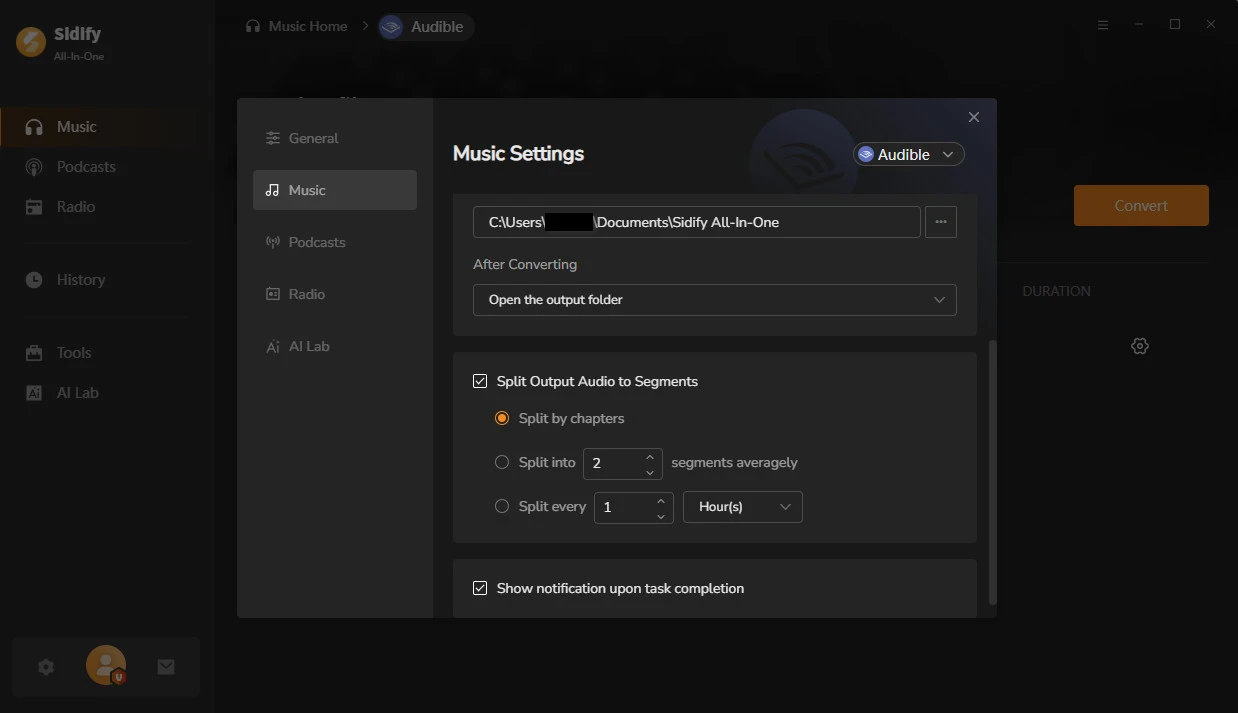Click the gear icon below DURATION
The height and width of the screenshot is (713, 1238).
(1140, 346)
